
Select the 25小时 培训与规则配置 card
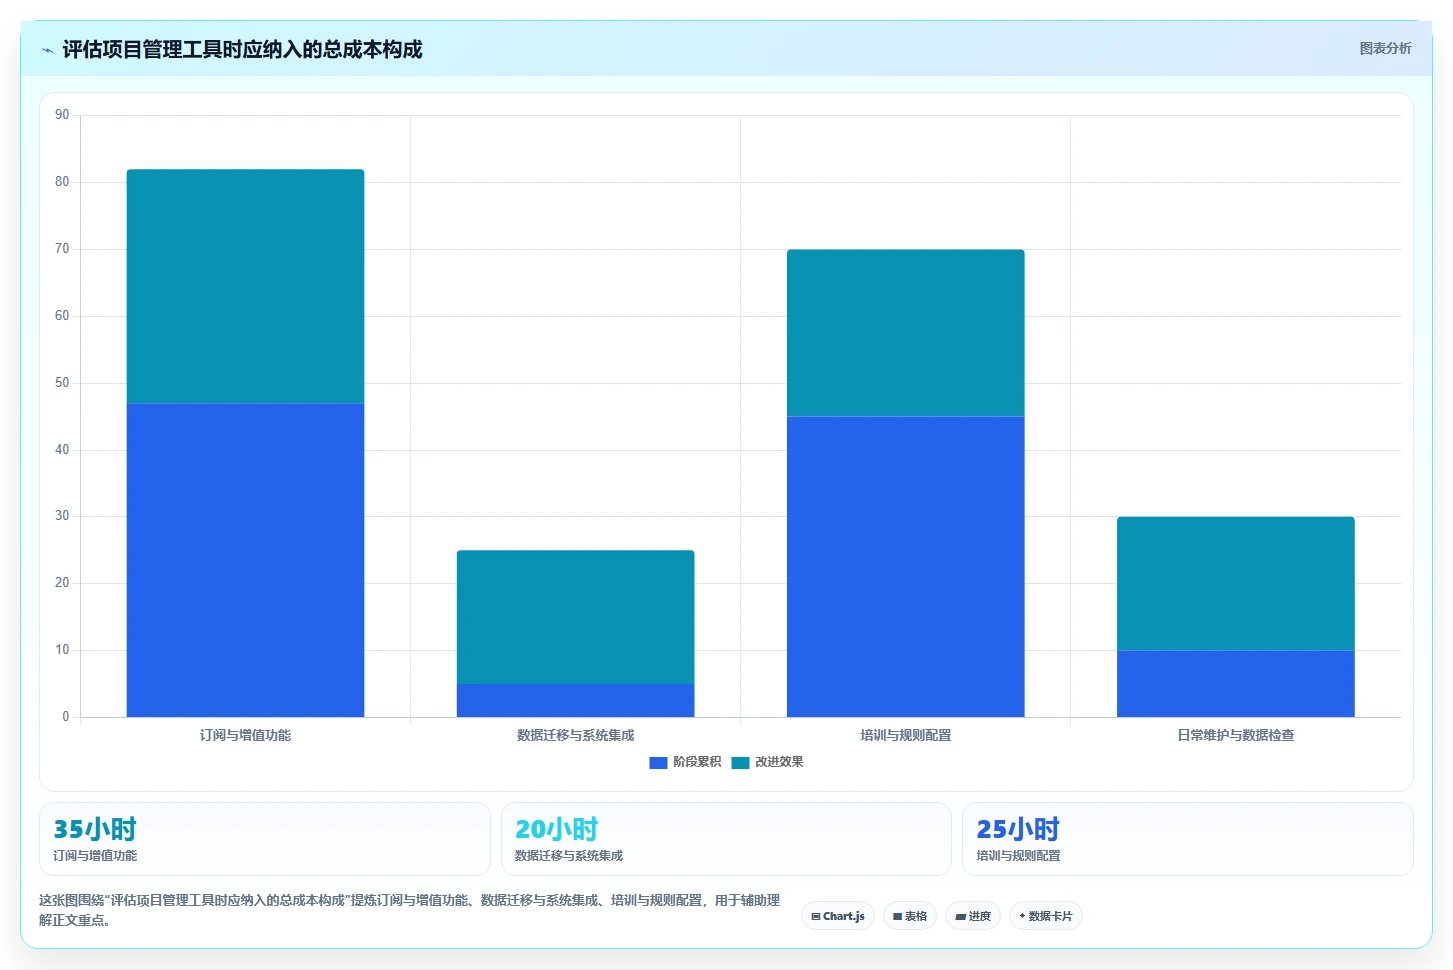point(1188,839)
